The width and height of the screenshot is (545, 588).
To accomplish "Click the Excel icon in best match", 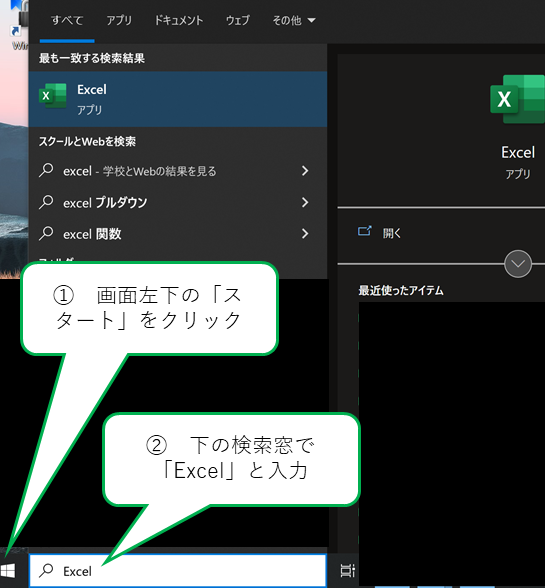I will (x=53, y=96).
